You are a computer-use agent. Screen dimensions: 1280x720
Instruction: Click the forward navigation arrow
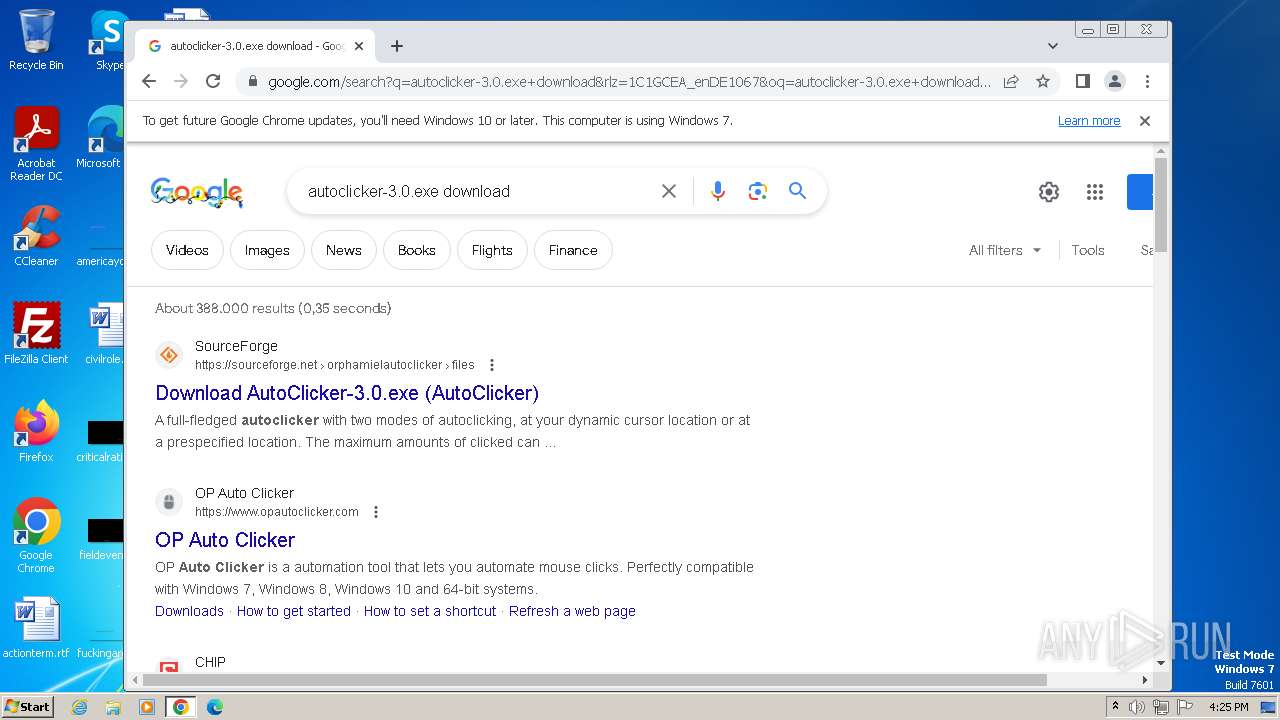181,81
